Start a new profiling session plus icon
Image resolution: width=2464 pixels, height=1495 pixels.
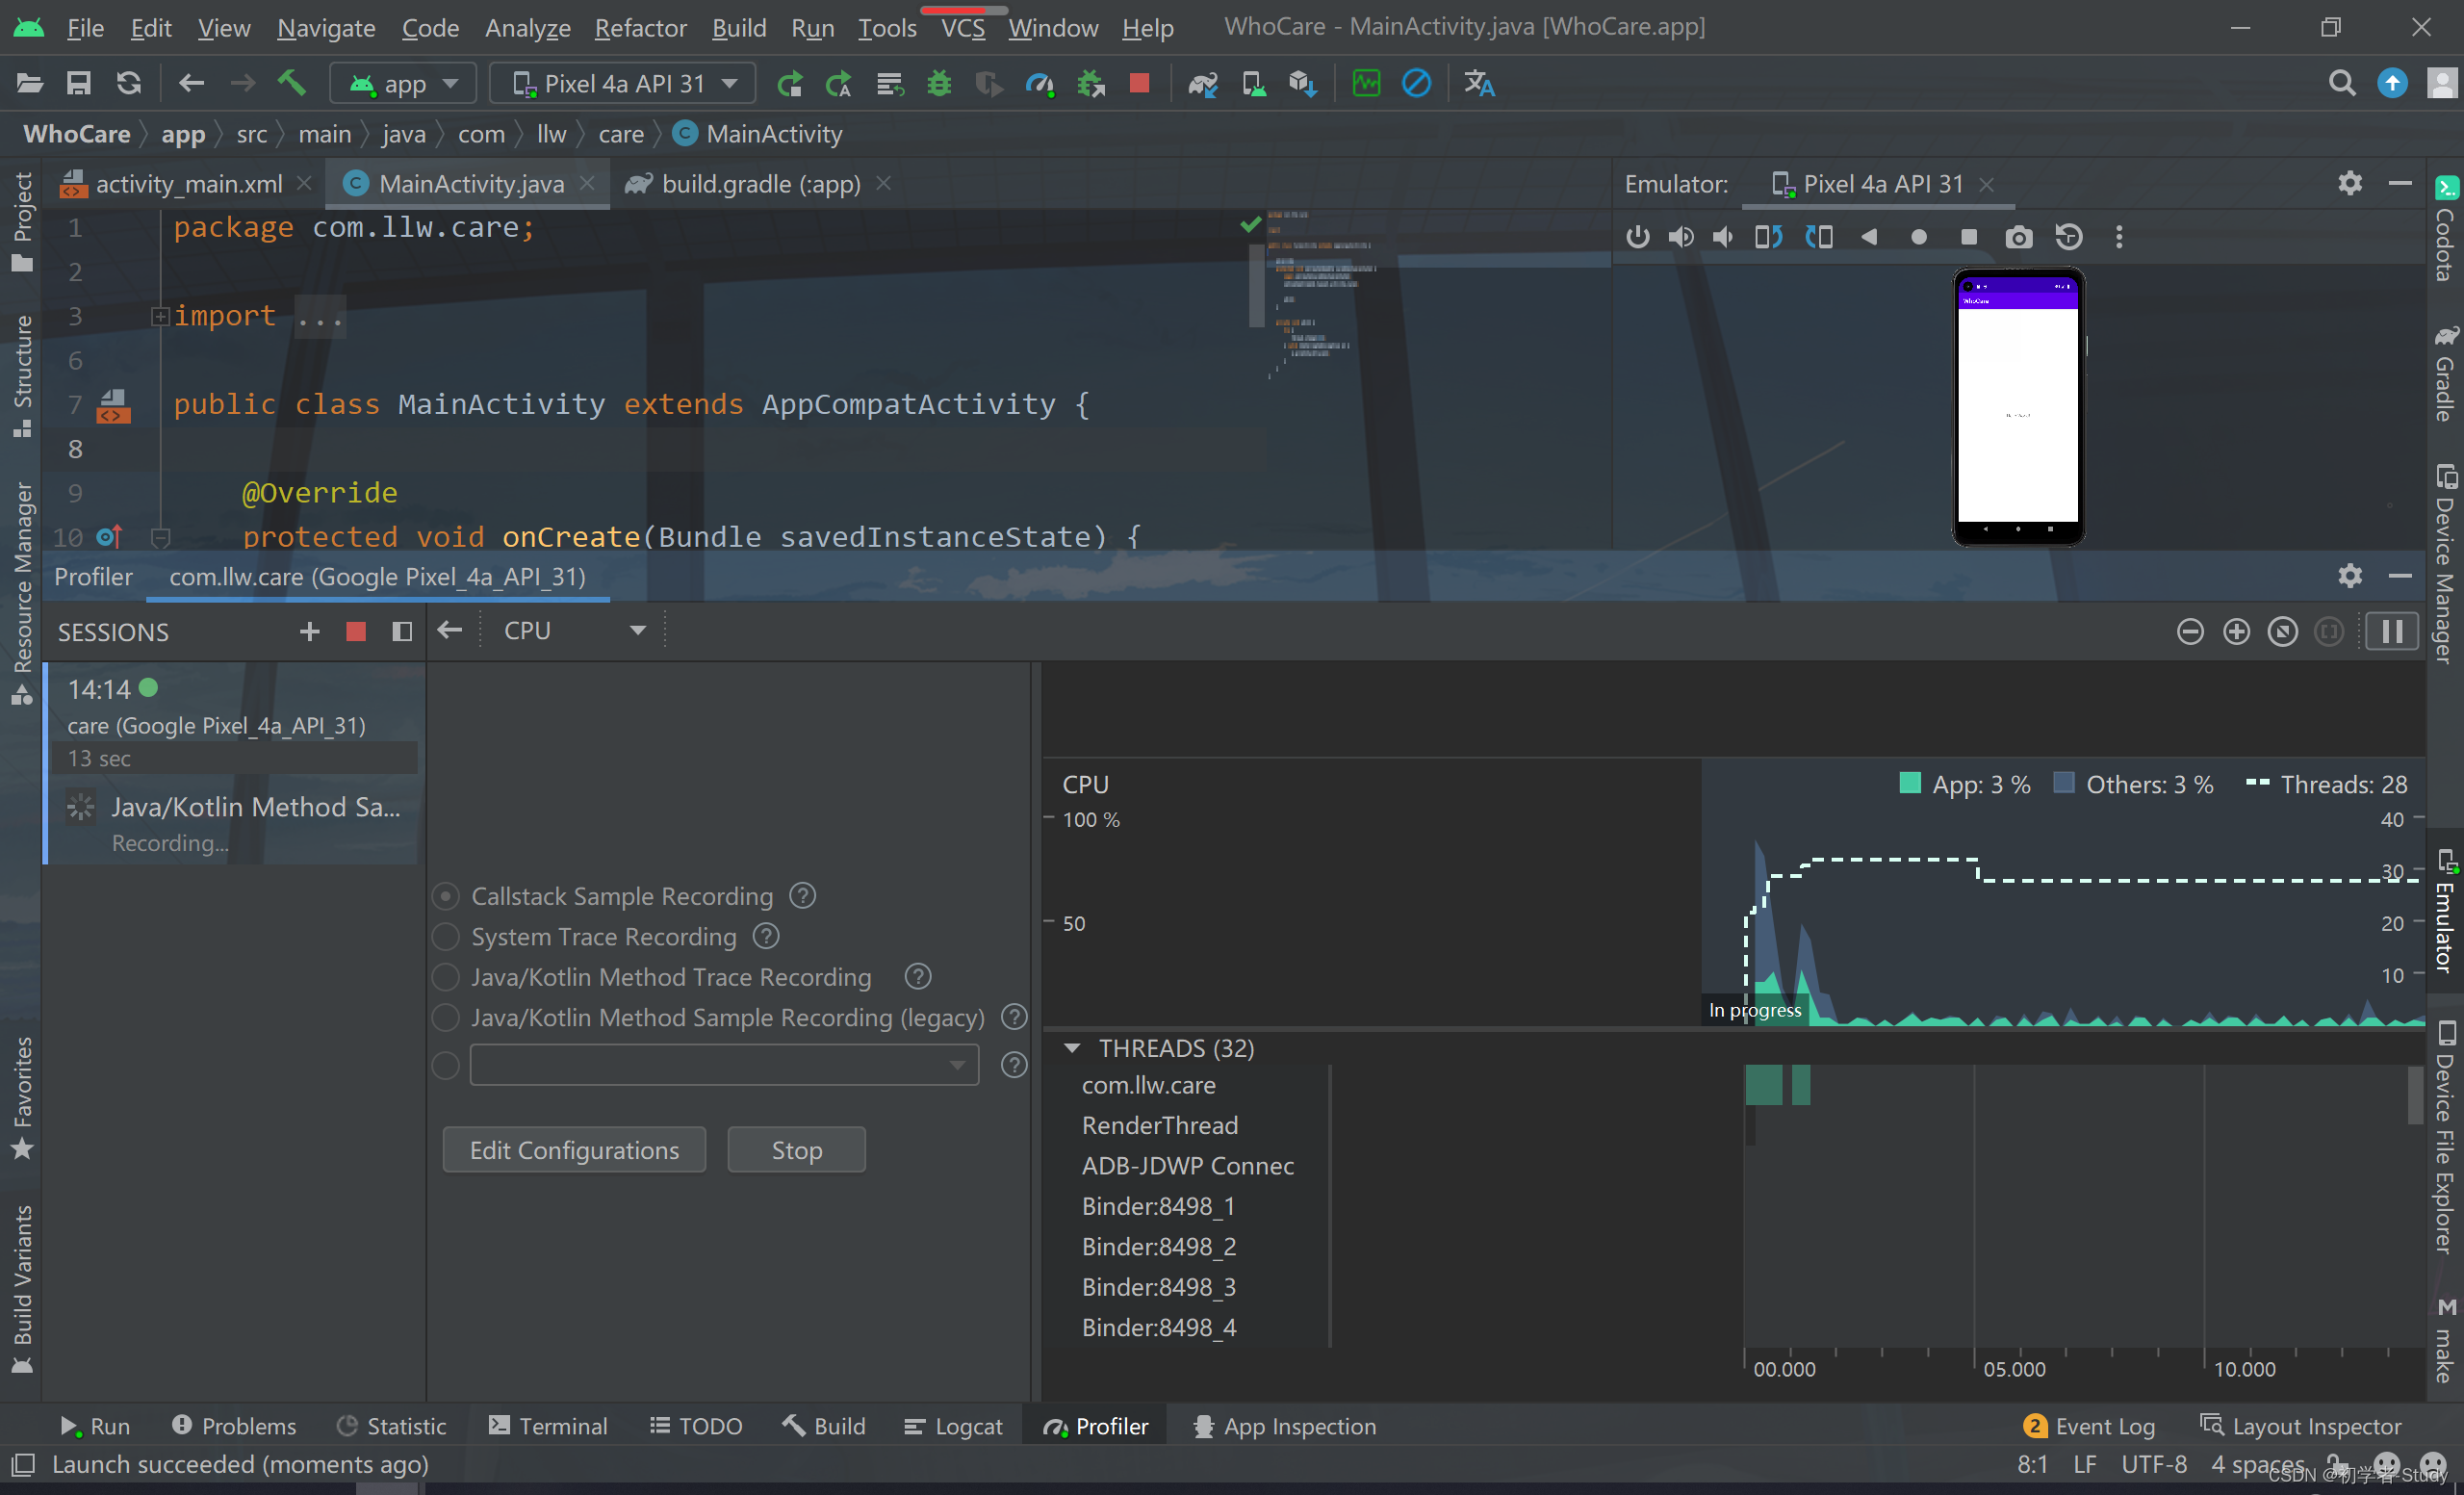click(310, 632)
